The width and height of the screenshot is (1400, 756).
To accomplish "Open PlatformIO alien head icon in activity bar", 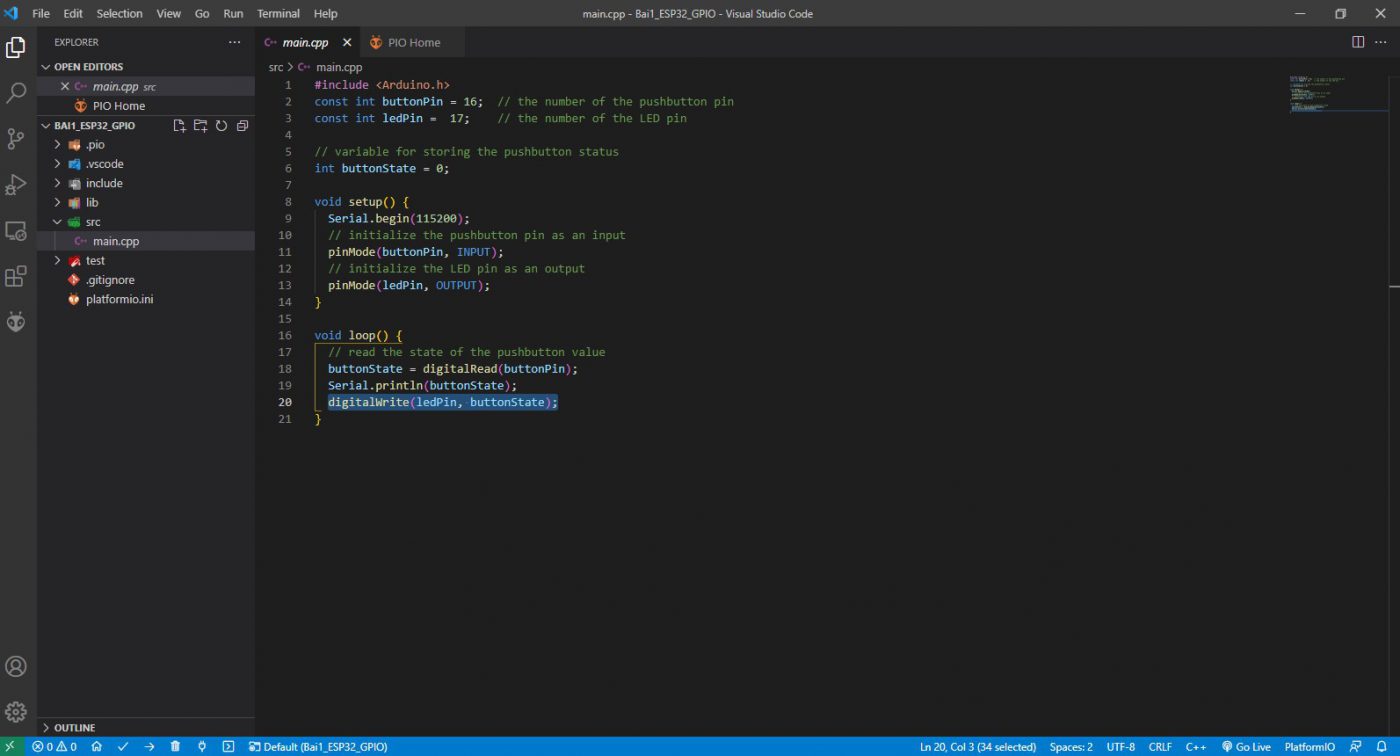I will 16,321.
